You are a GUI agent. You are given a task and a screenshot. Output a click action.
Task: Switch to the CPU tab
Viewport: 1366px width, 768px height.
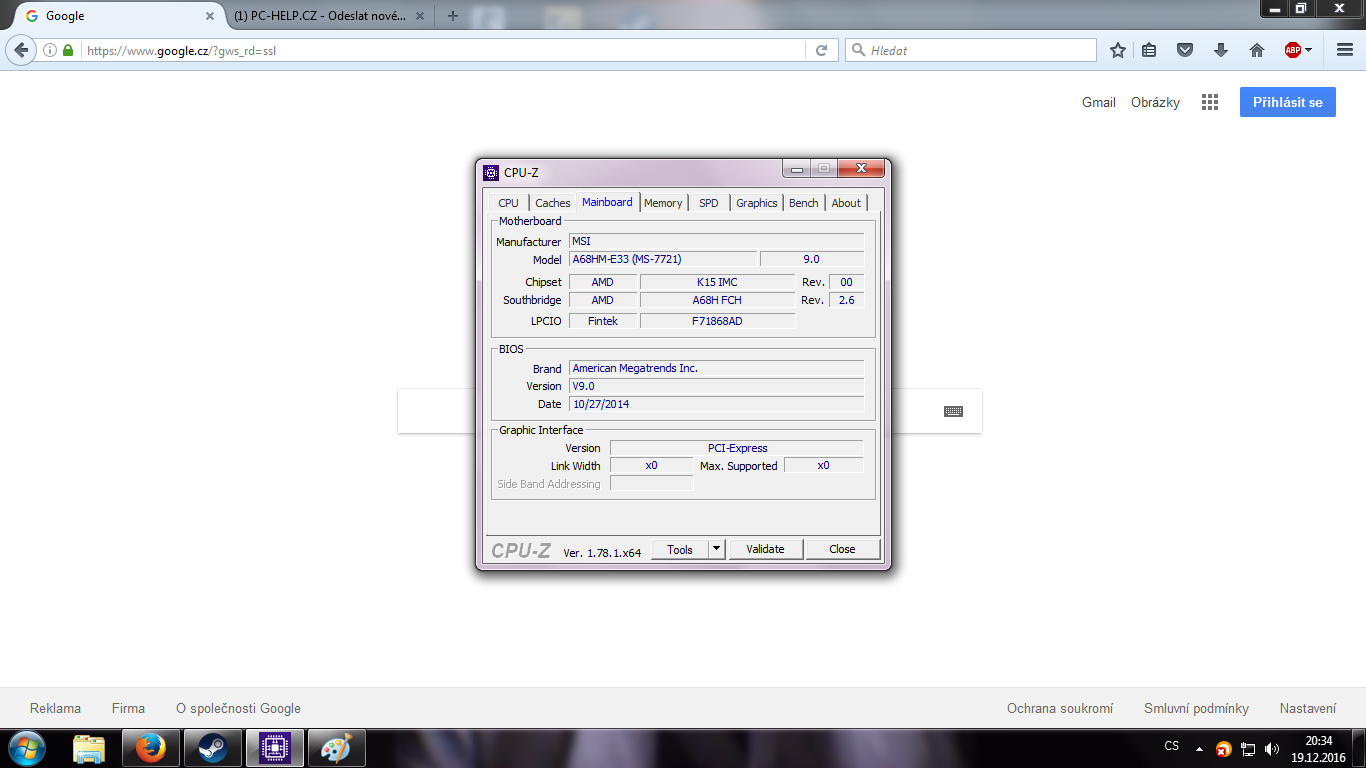(x=508, y=203)
